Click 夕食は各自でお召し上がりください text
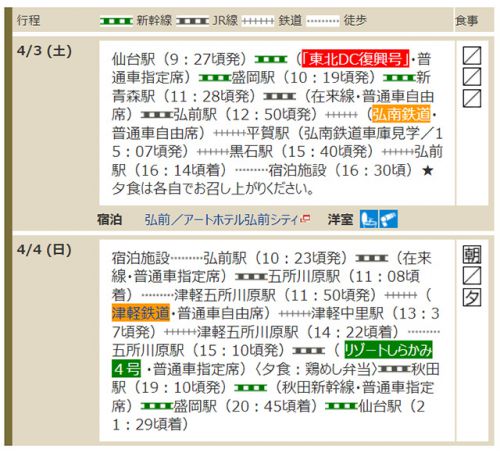 coord(212,189)
